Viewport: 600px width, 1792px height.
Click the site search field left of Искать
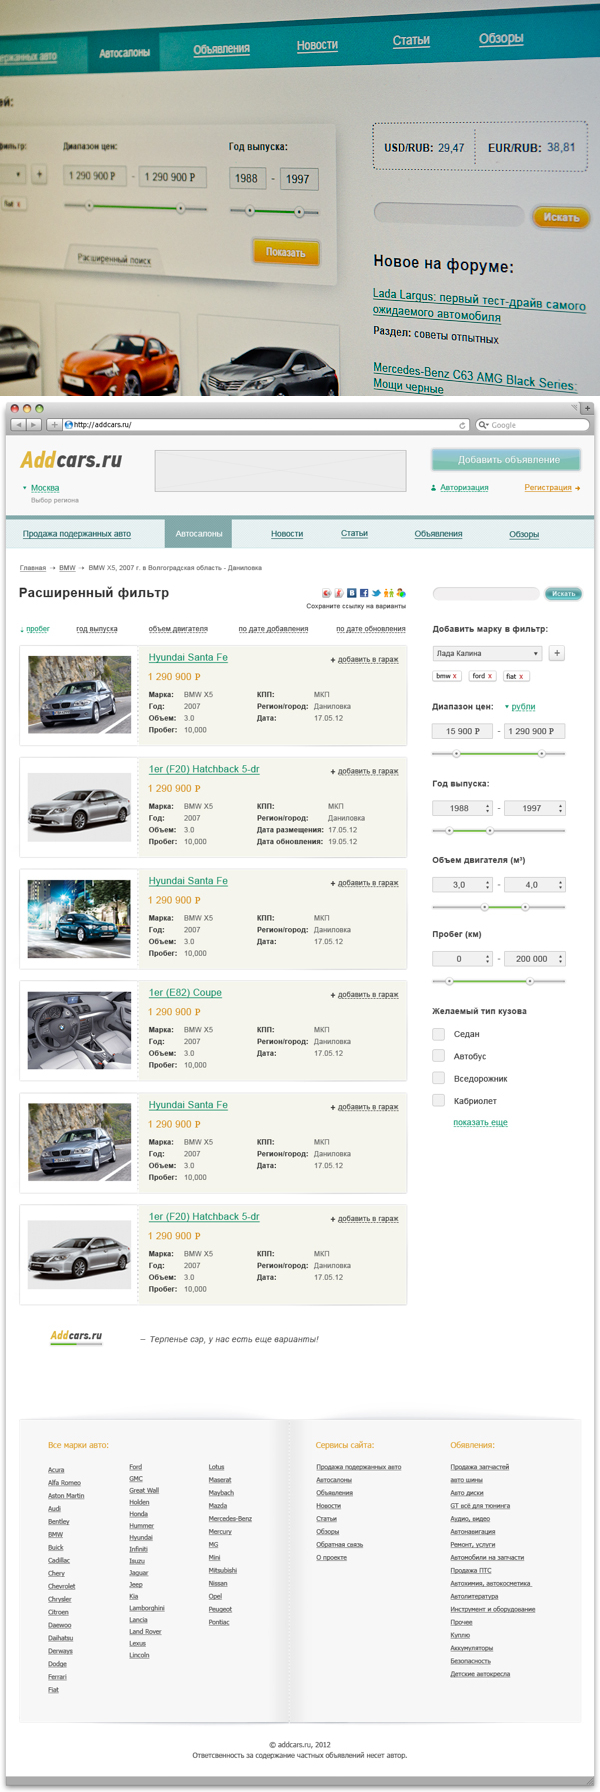(x=485, y=594)
